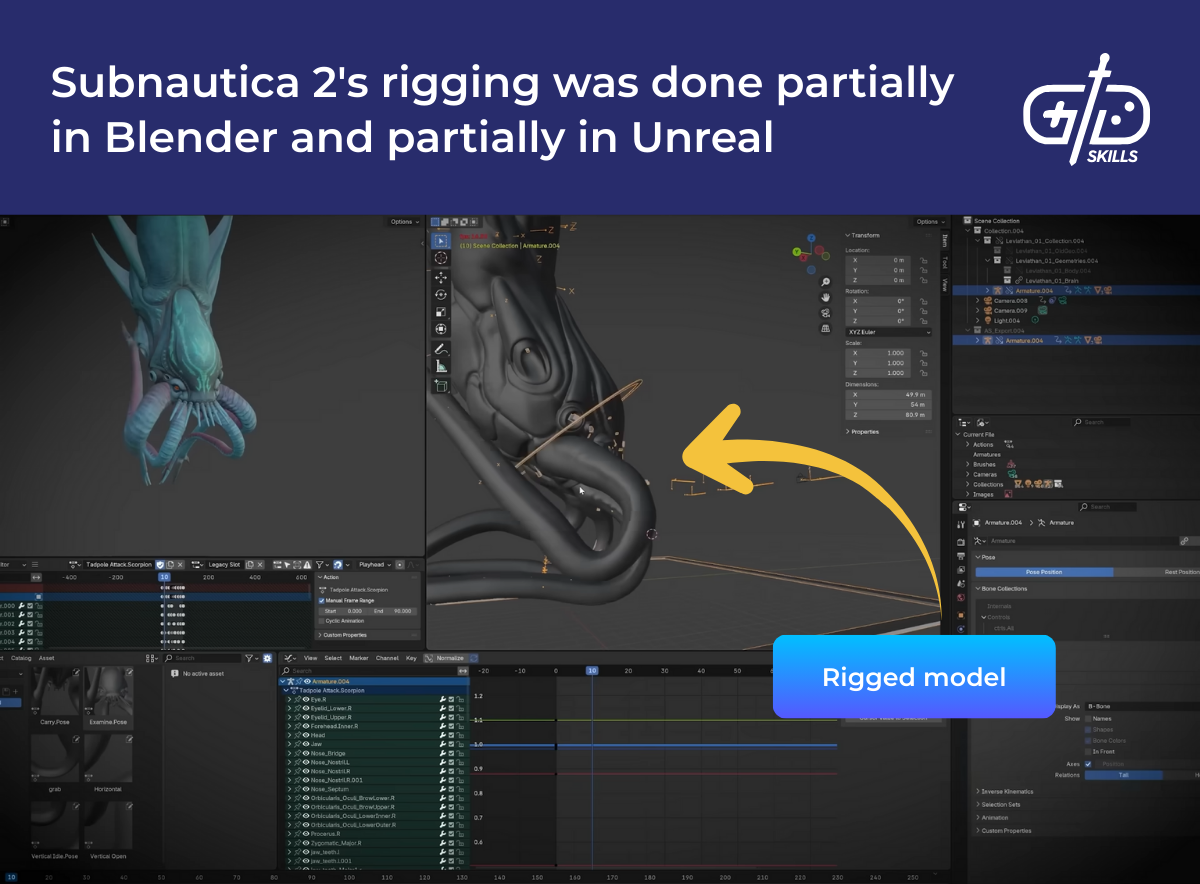Enable the Cyclic Animation checkbox
Viewport: 1200px width, 884px height.
(322, 621)
